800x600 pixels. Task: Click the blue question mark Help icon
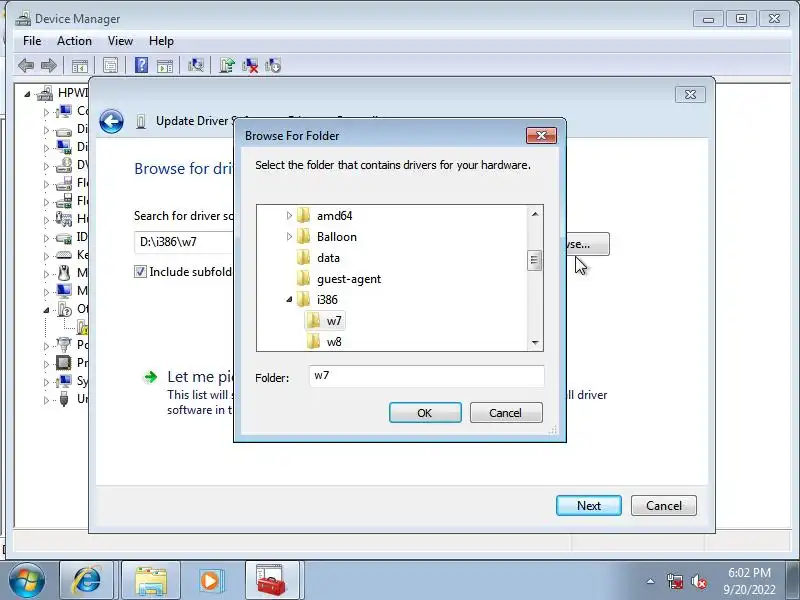(x=141, y=65)
